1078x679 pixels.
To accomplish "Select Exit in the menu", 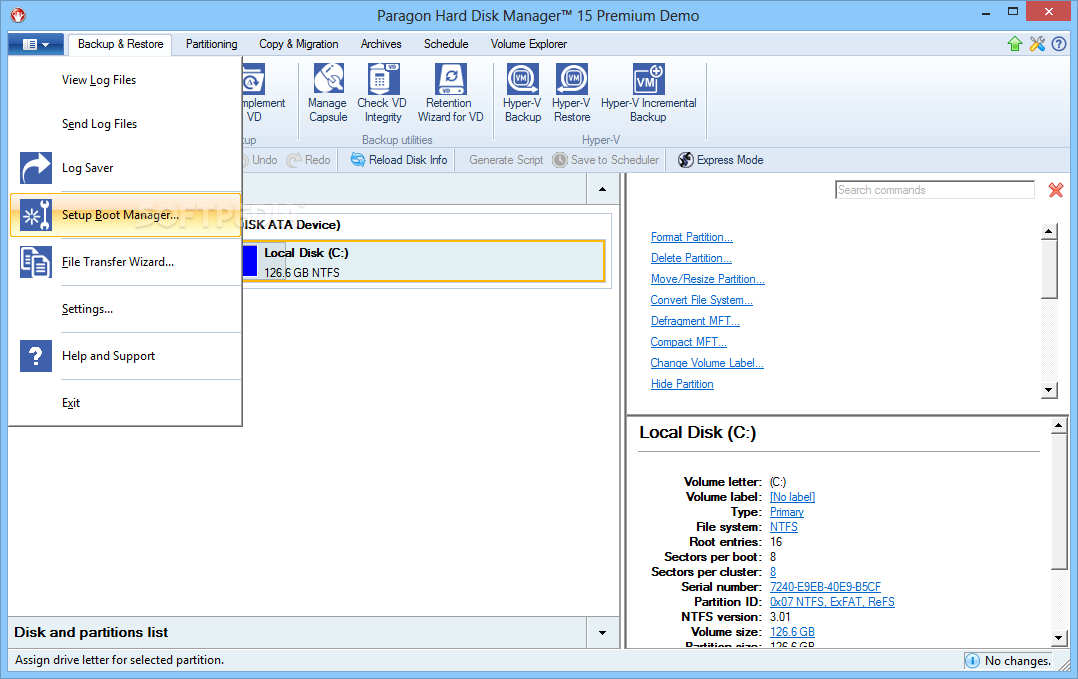I will coord(125,403).
